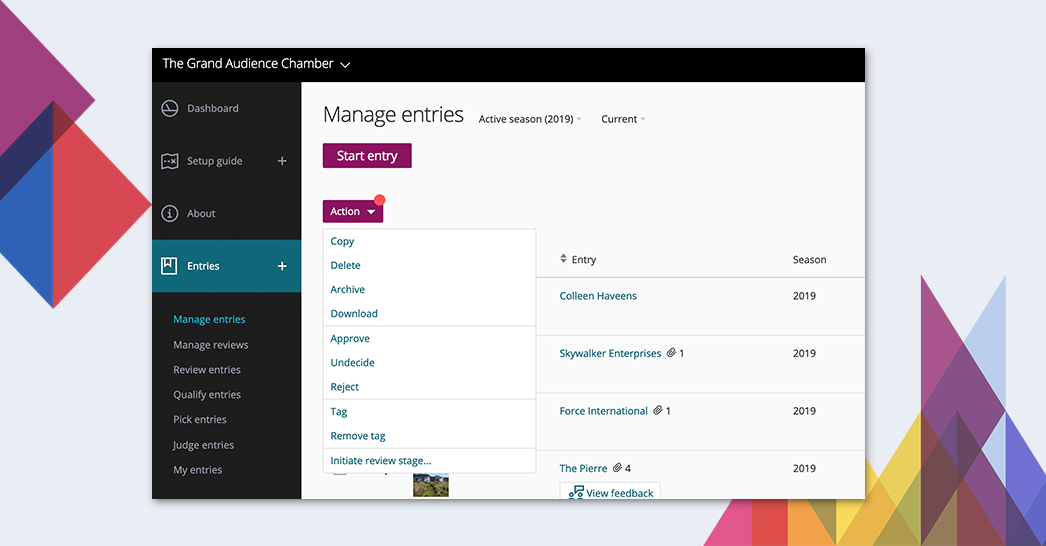The width and height of the screenshot is (1046, 546).
Task: Click Skywalker Enterprises attachment paperclip icon
Action: click(x=671, y=353)
